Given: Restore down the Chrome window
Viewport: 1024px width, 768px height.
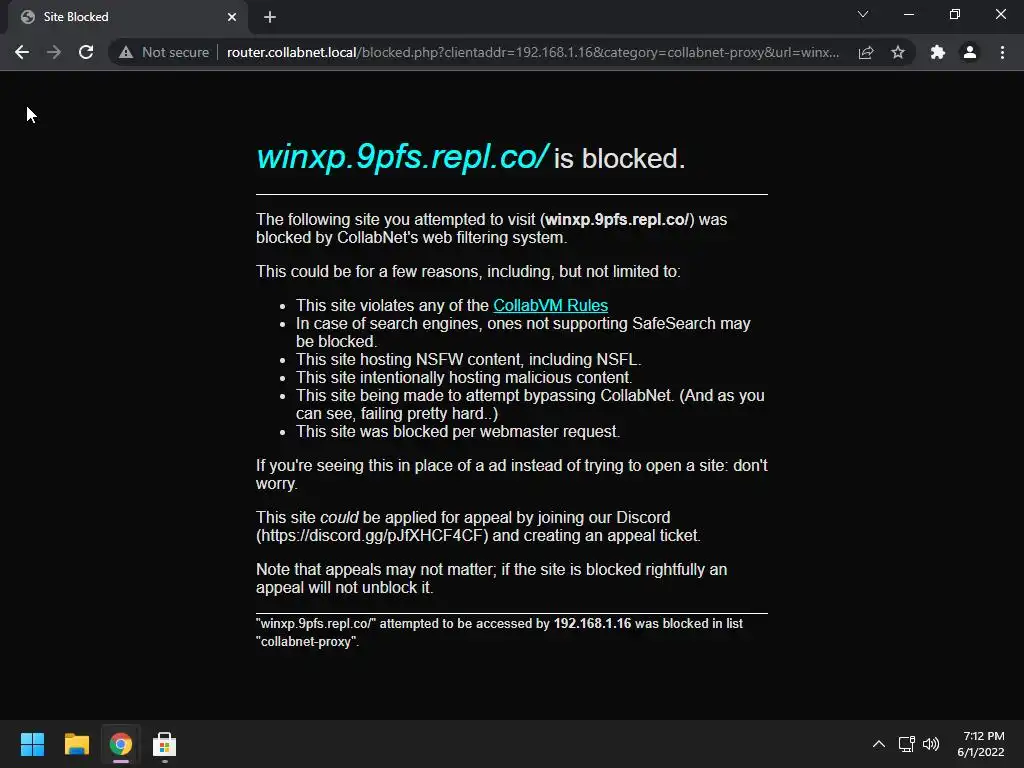Looking at the screenshot, I should 955,14.
